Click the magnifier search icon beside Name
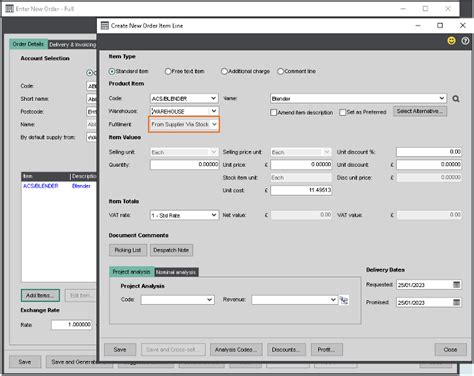The image size is (474, 376). [456, 99]
